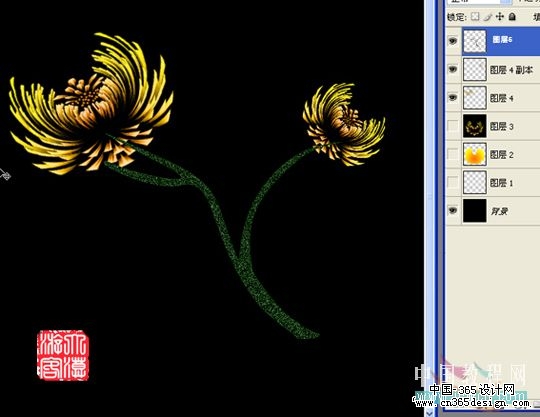
Task: Click the red seal stamp on canvas
Action: (x=63, y=355)
